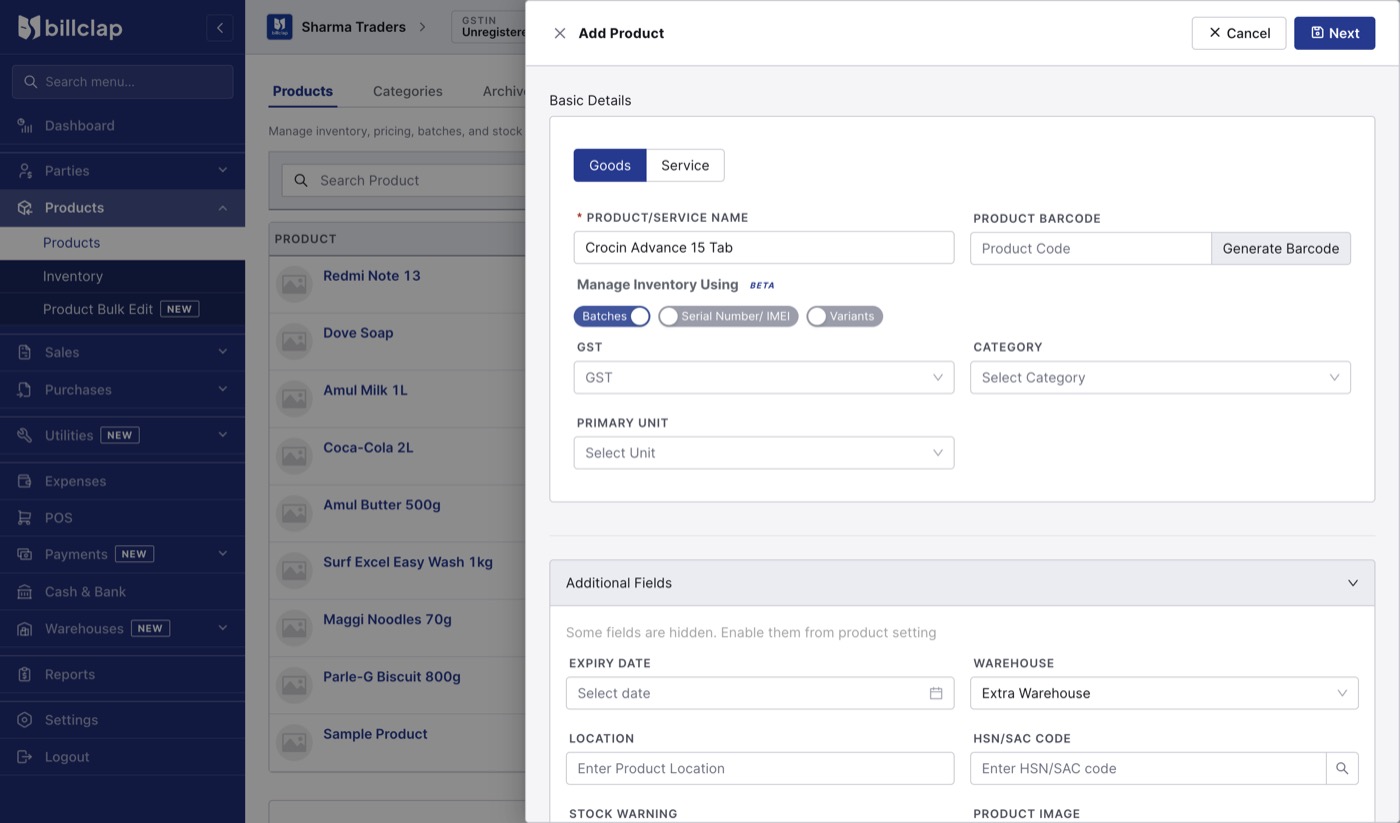Open Dashboard from the sidebar icon
1400x823 pixels.
(25, 126)
